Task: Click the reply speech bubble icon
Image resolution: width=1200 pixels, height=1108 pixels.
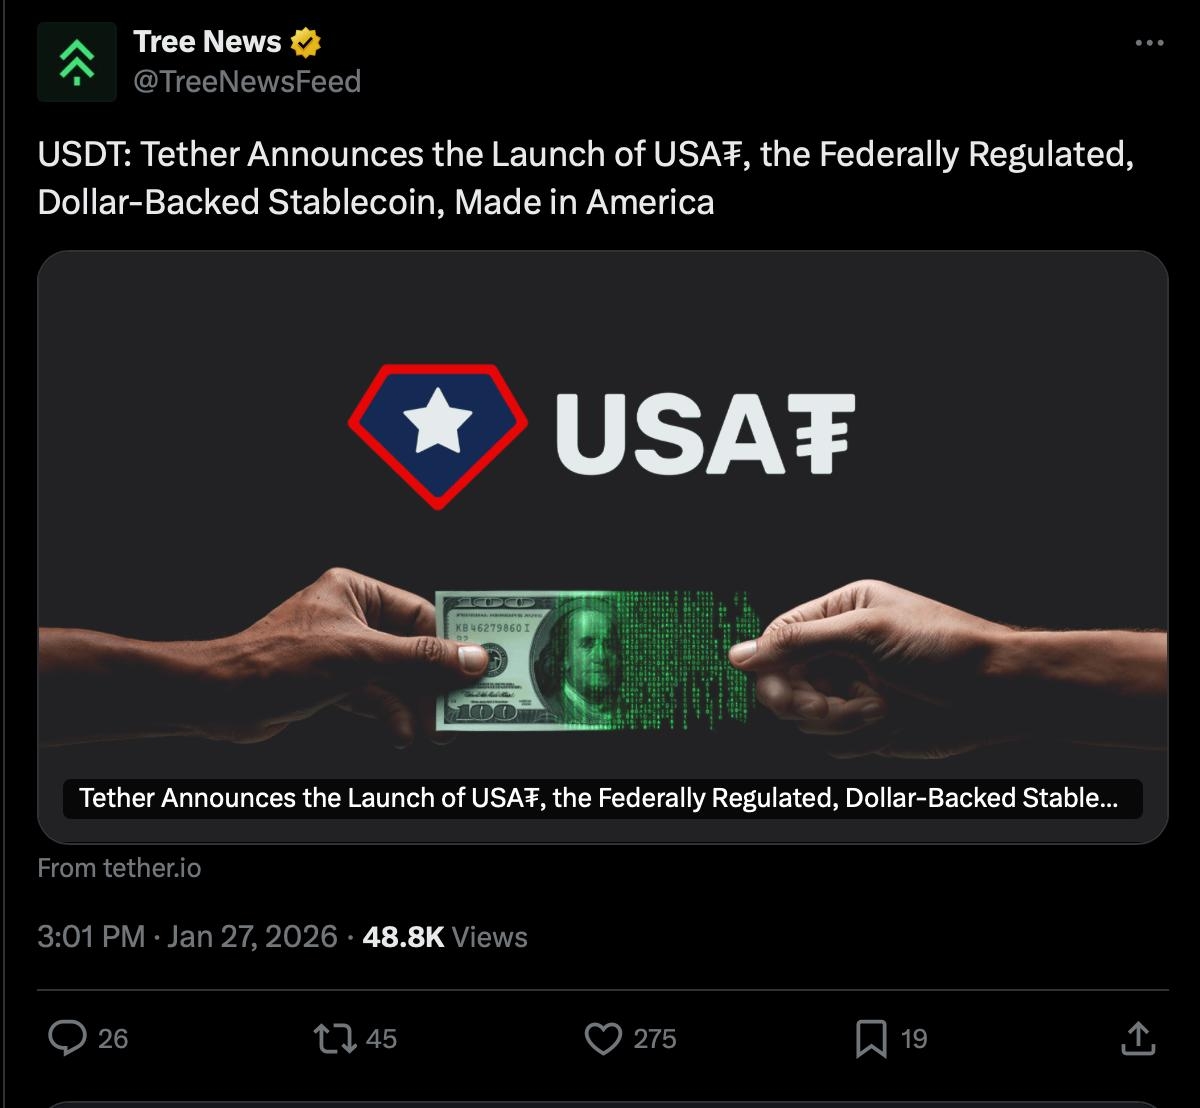Action: [67, 1038]
